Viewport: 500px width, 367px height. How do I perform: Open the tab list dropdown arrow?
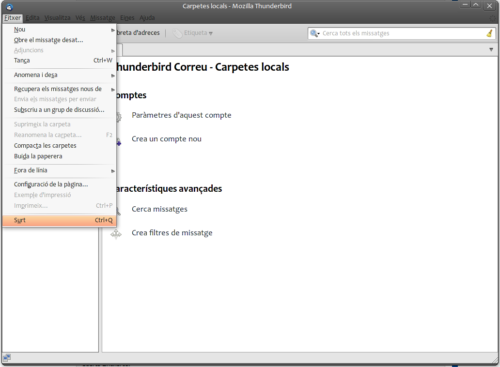[491, 50]
